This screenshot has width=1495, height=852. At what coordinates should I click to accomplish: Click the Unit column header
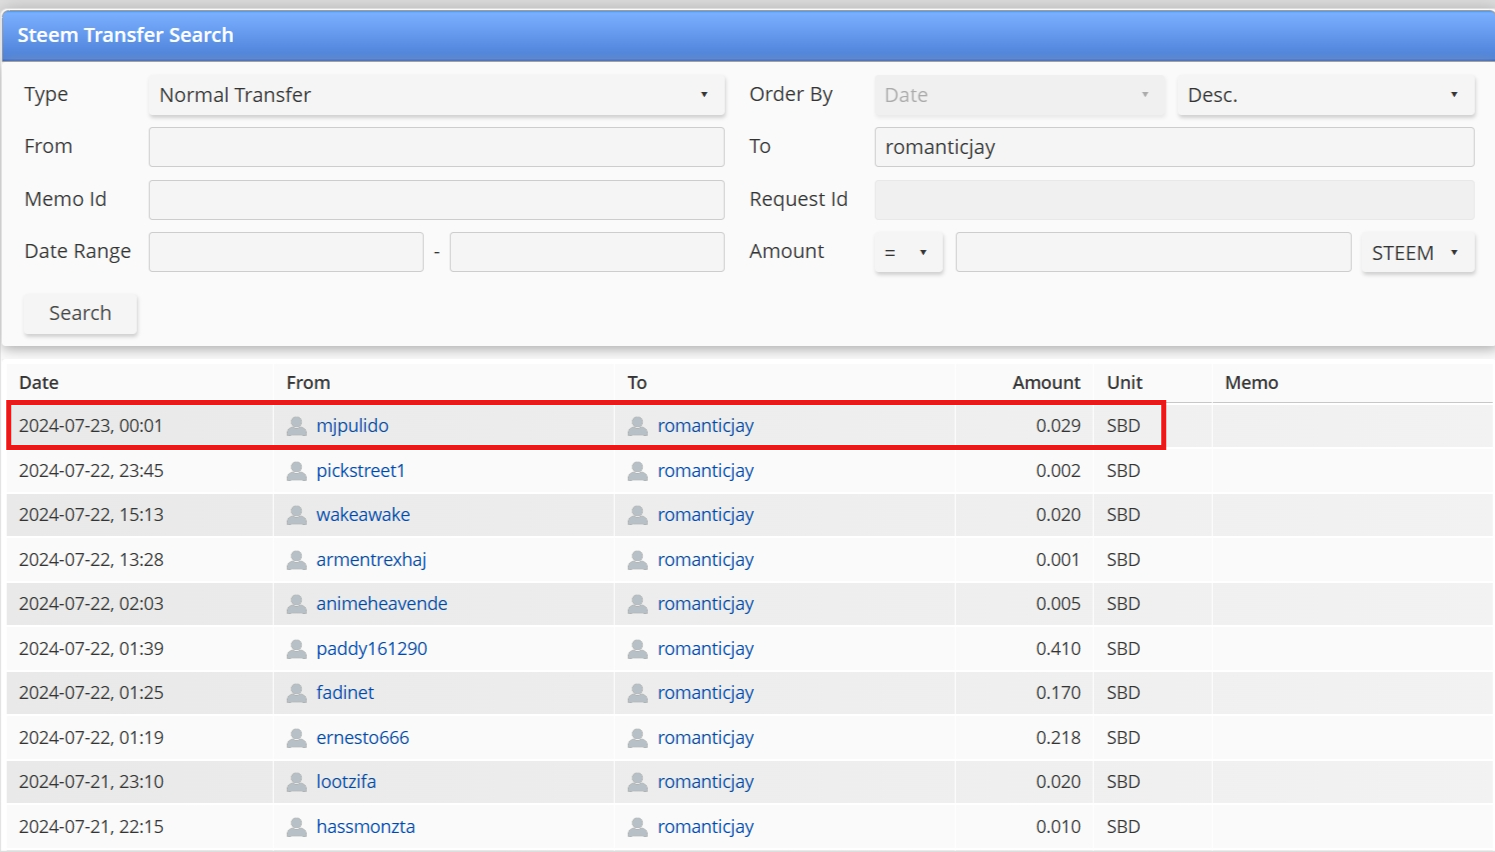[x=1124, y=383]
